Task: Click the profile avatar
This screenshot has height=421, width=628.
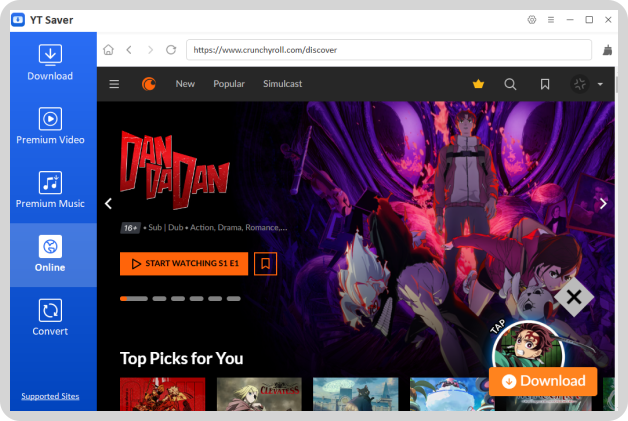Action: (580, 84)
